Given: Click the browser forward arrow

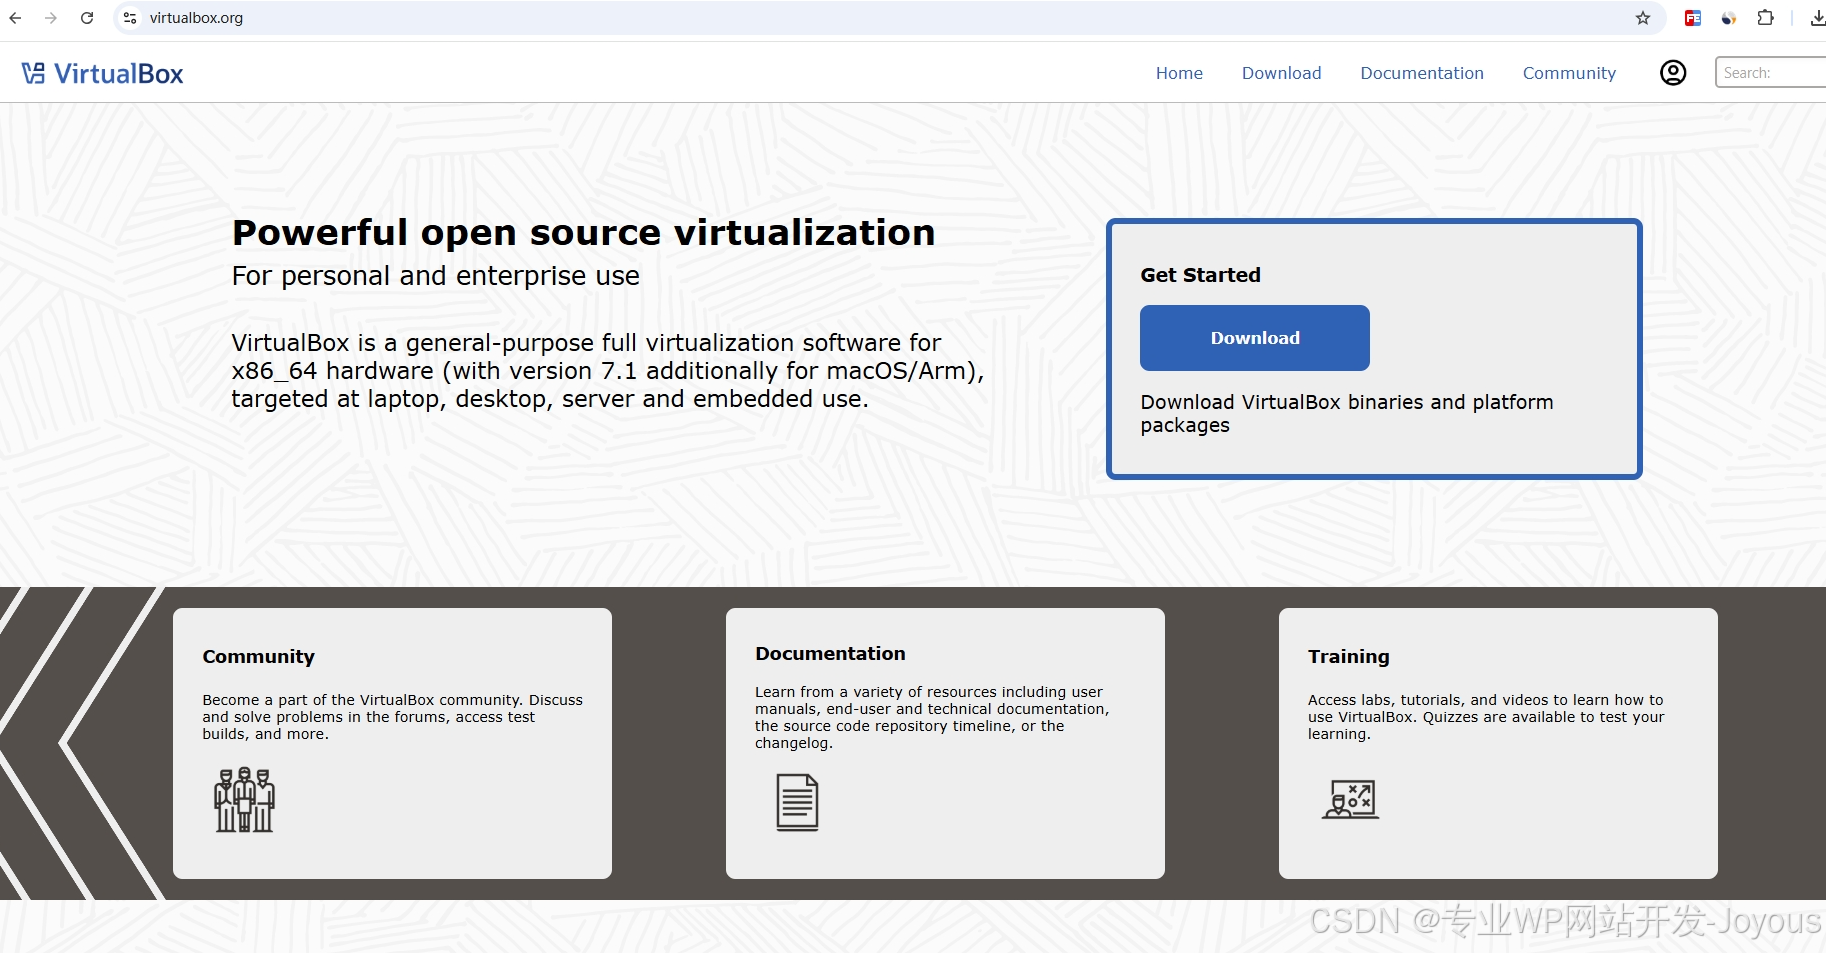Looking at the screenshot, I should pyautogui.click(x=51, y=18).
